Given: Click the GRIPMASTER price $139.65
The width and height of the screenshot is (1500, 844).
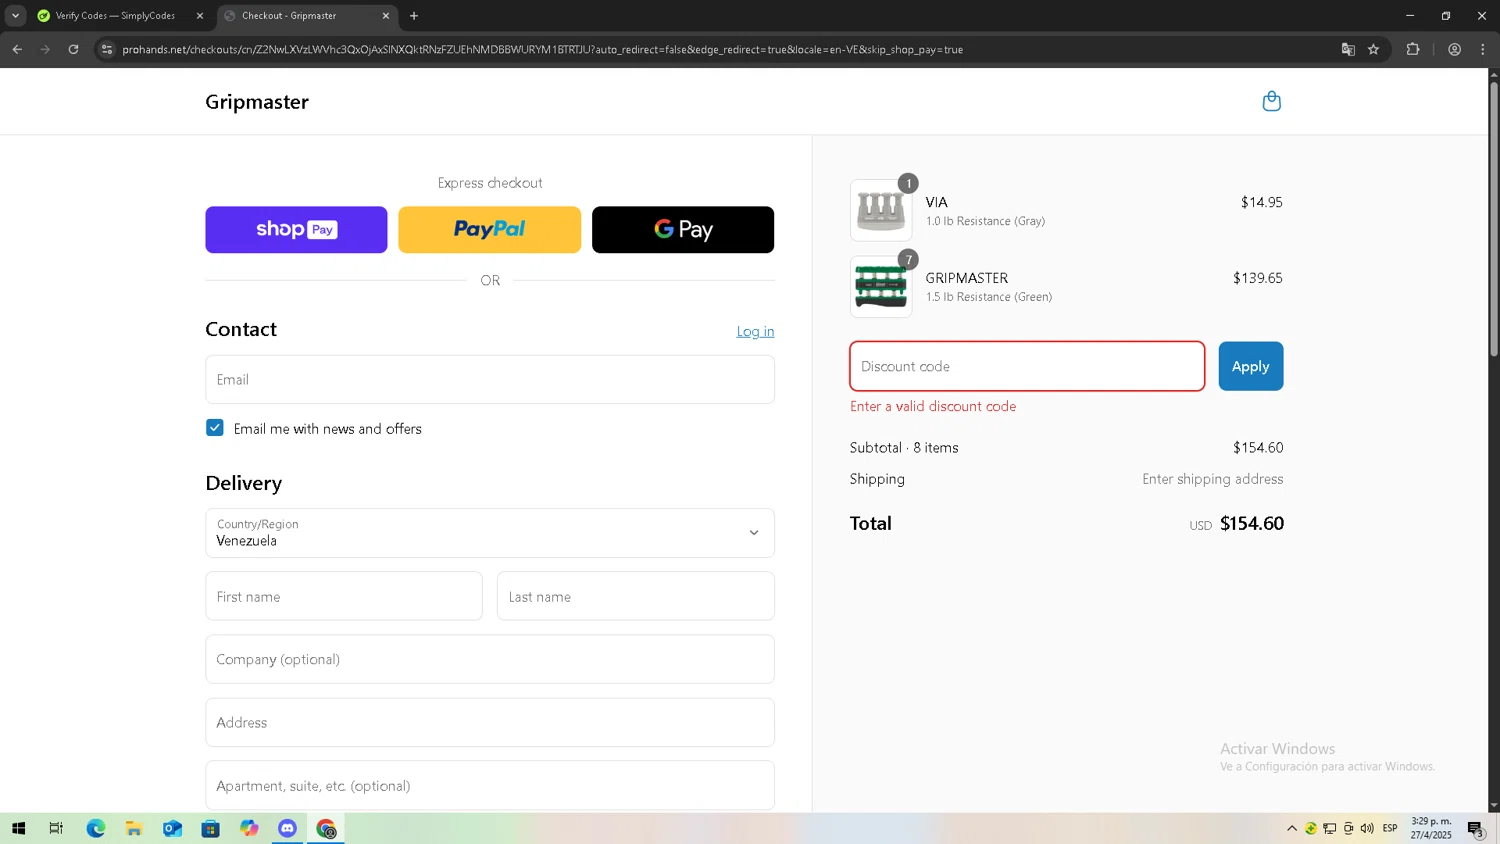Looking at the screenshot, I should click(x=1257, y=278).
